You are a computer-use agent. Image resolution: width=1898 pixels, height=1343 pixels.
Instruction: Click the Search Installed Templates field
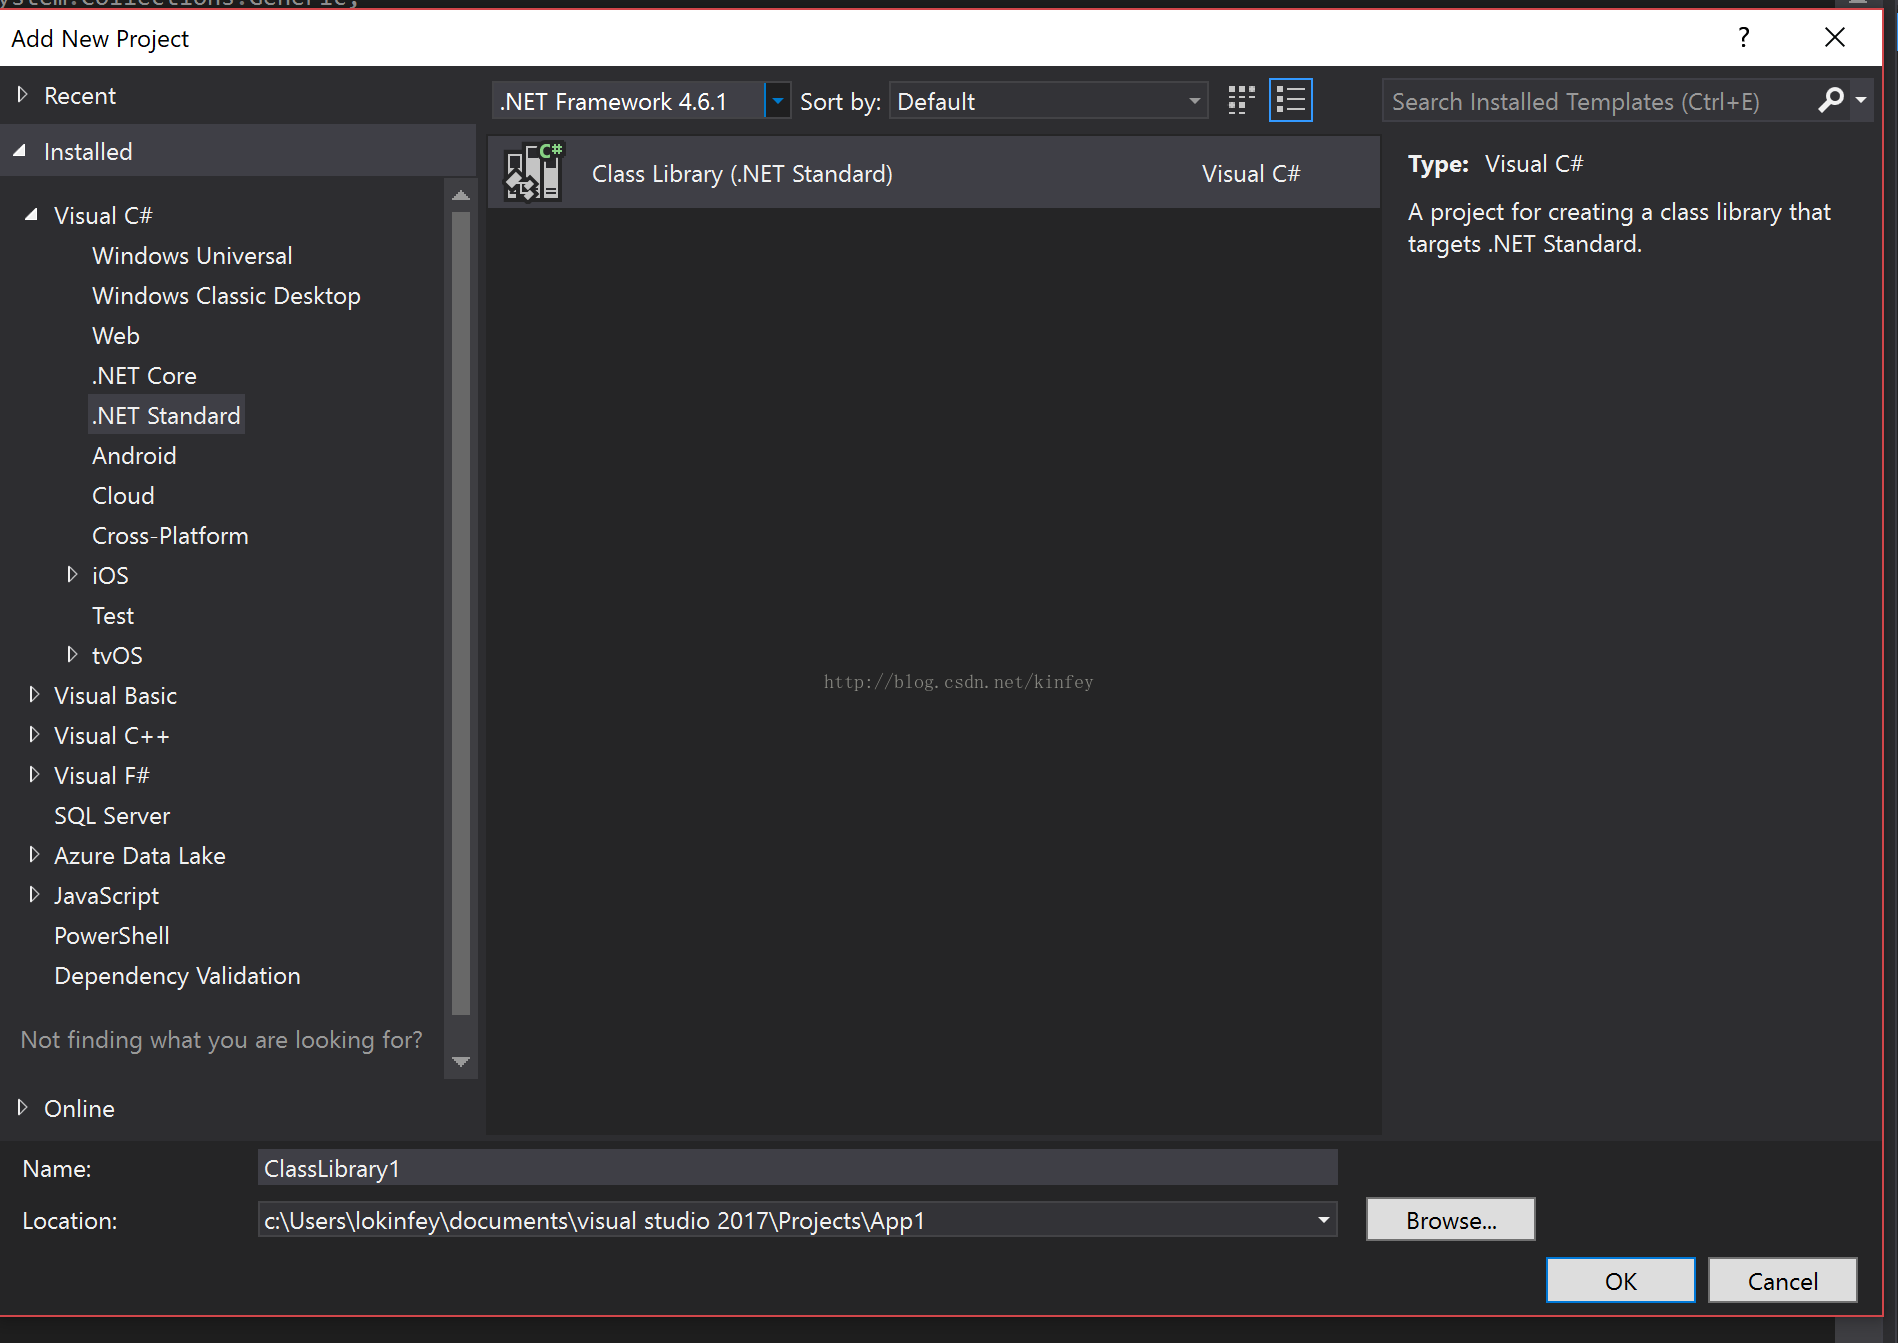coord(1600,101)
